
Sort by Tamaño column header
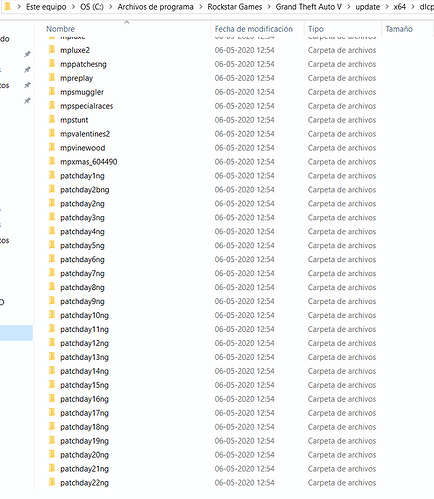pyautogui.click(x=399, y=29)
